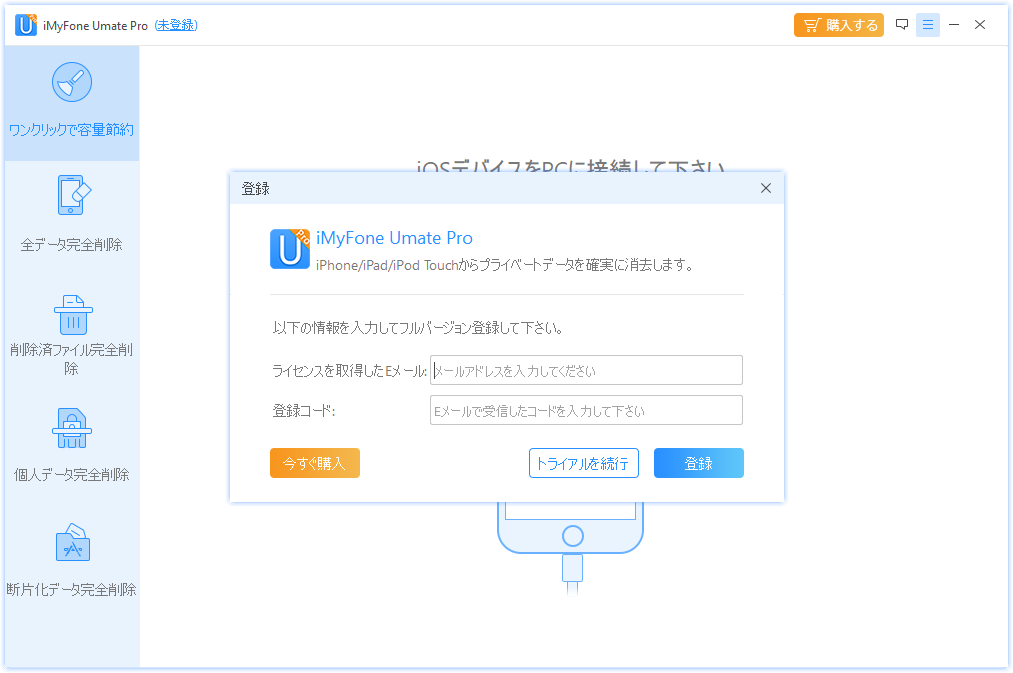Close the 登録 dialog
Viewport: 1013px width, 673px height.
coord(766,188)
